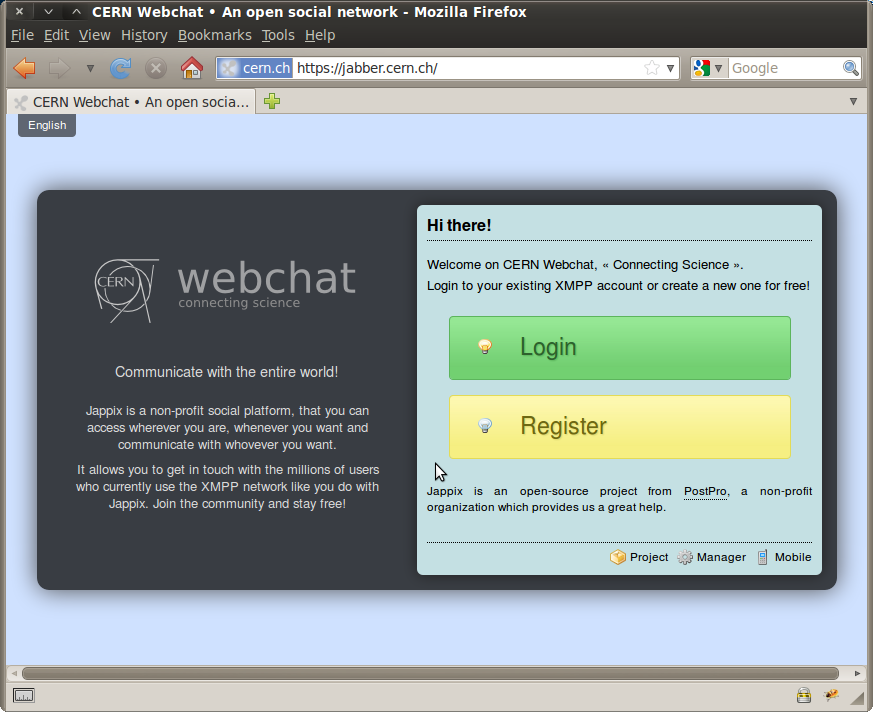Click the Stop loading button
The width and height of the screenshot is (873, 712).
[x=156, y=68]
